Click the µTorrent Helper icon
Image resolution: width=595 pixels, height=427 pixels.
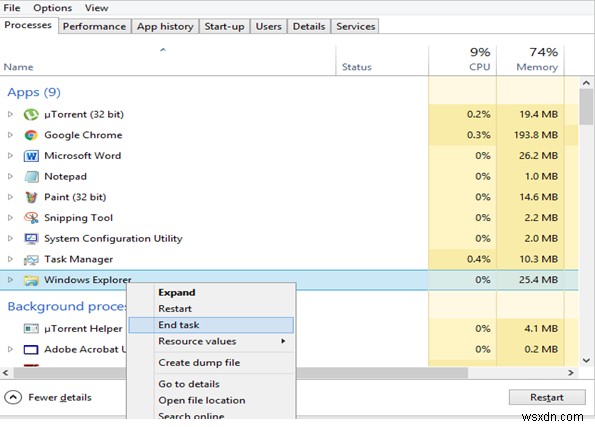point(31,328)
